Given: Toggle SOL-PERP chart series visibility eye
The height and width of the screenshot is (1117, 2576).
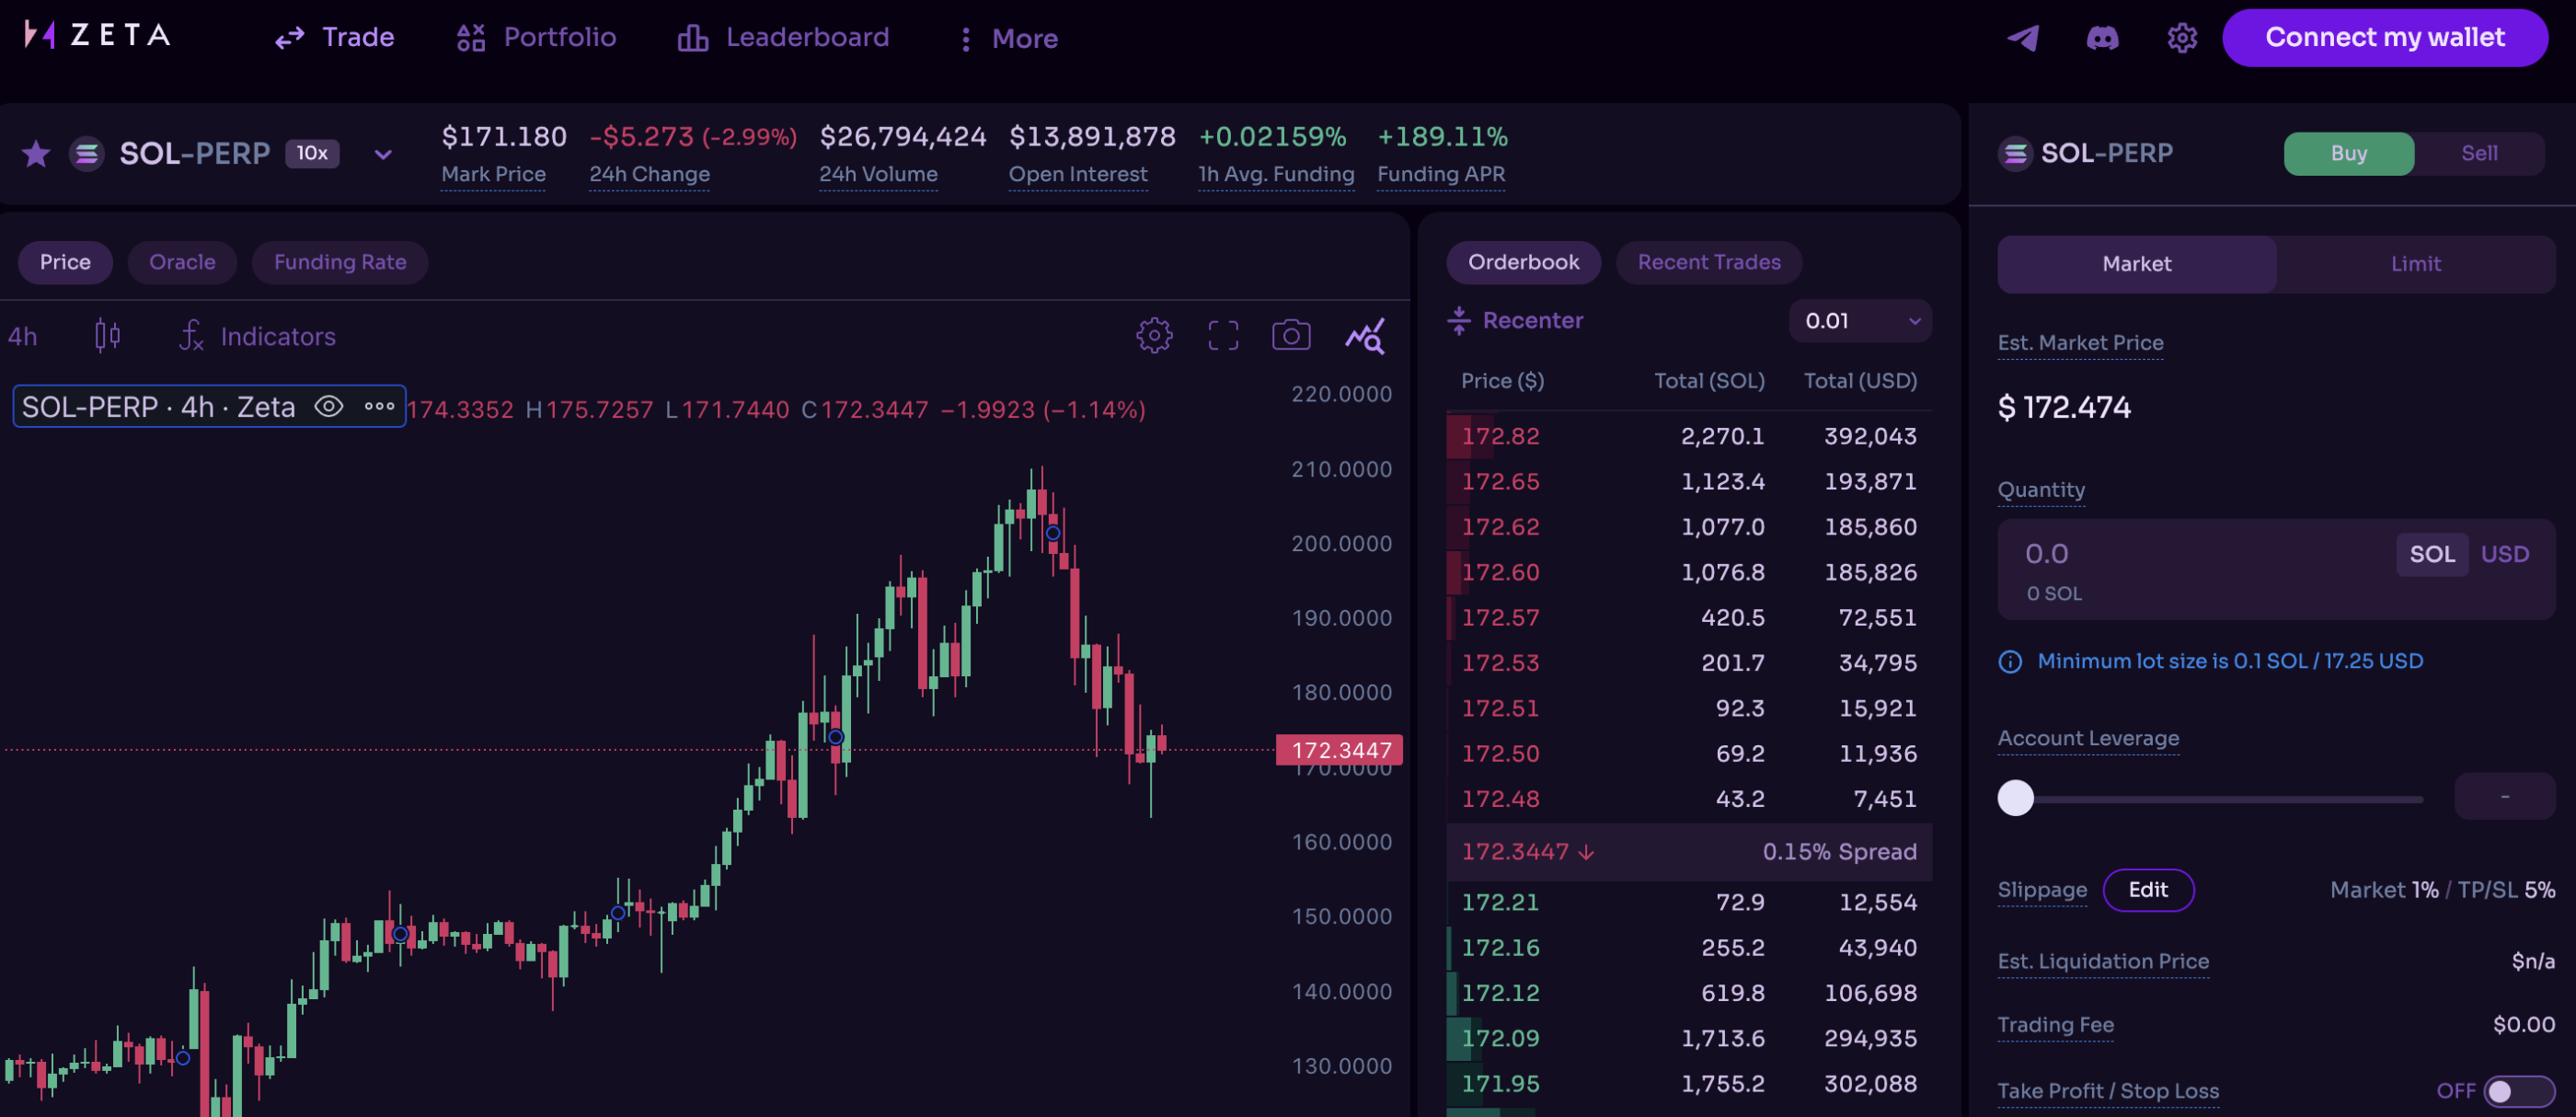Looking at the screenshot, I should pos(329,407).
